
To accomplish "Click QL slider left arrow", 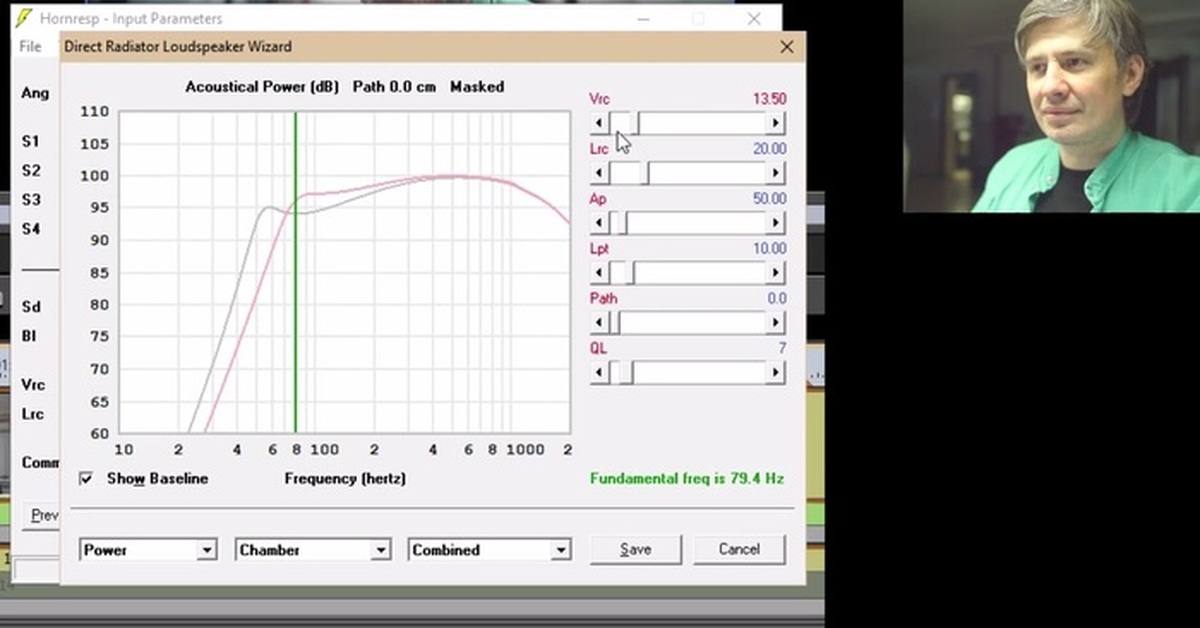I will (x=600, y=373).
